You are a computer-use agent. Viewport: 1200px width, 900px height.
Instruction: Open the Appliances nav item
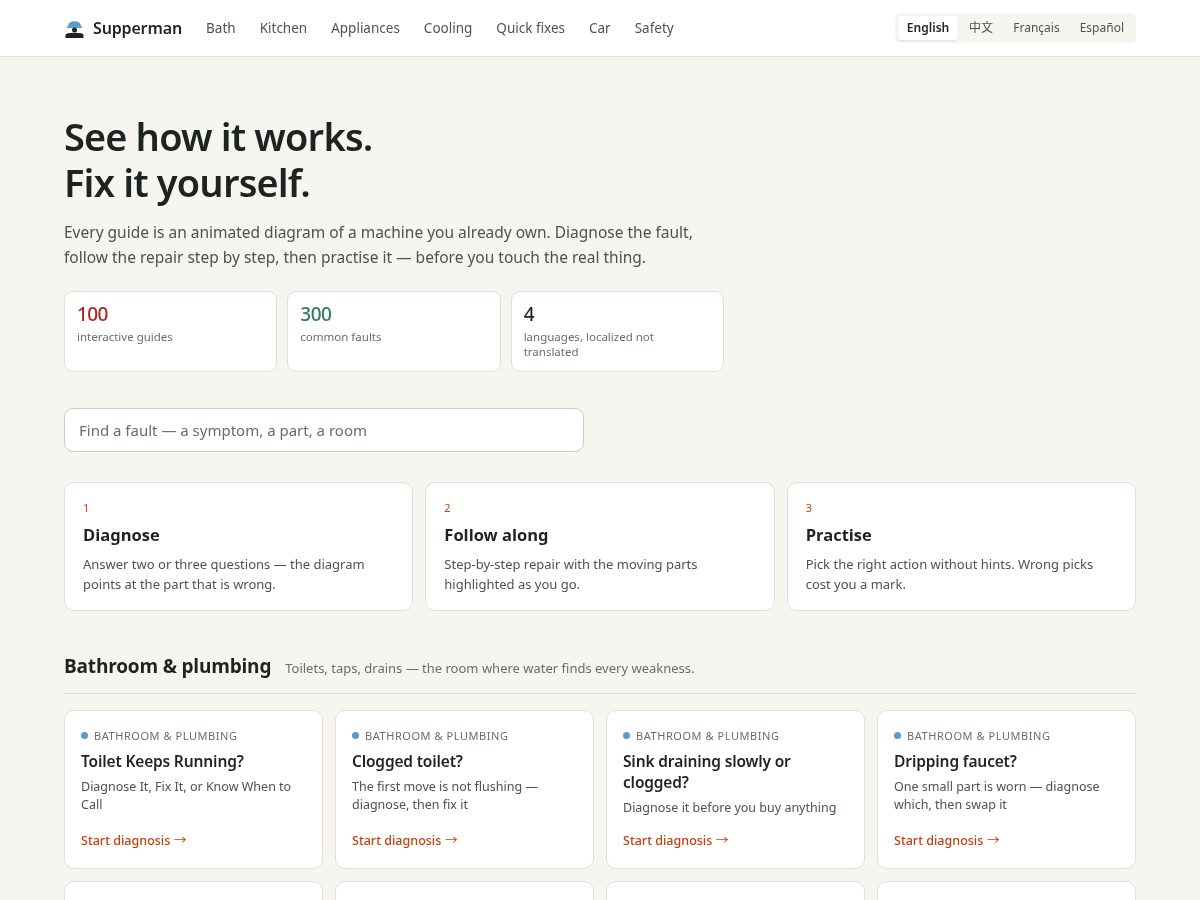(x=365, y=28)
